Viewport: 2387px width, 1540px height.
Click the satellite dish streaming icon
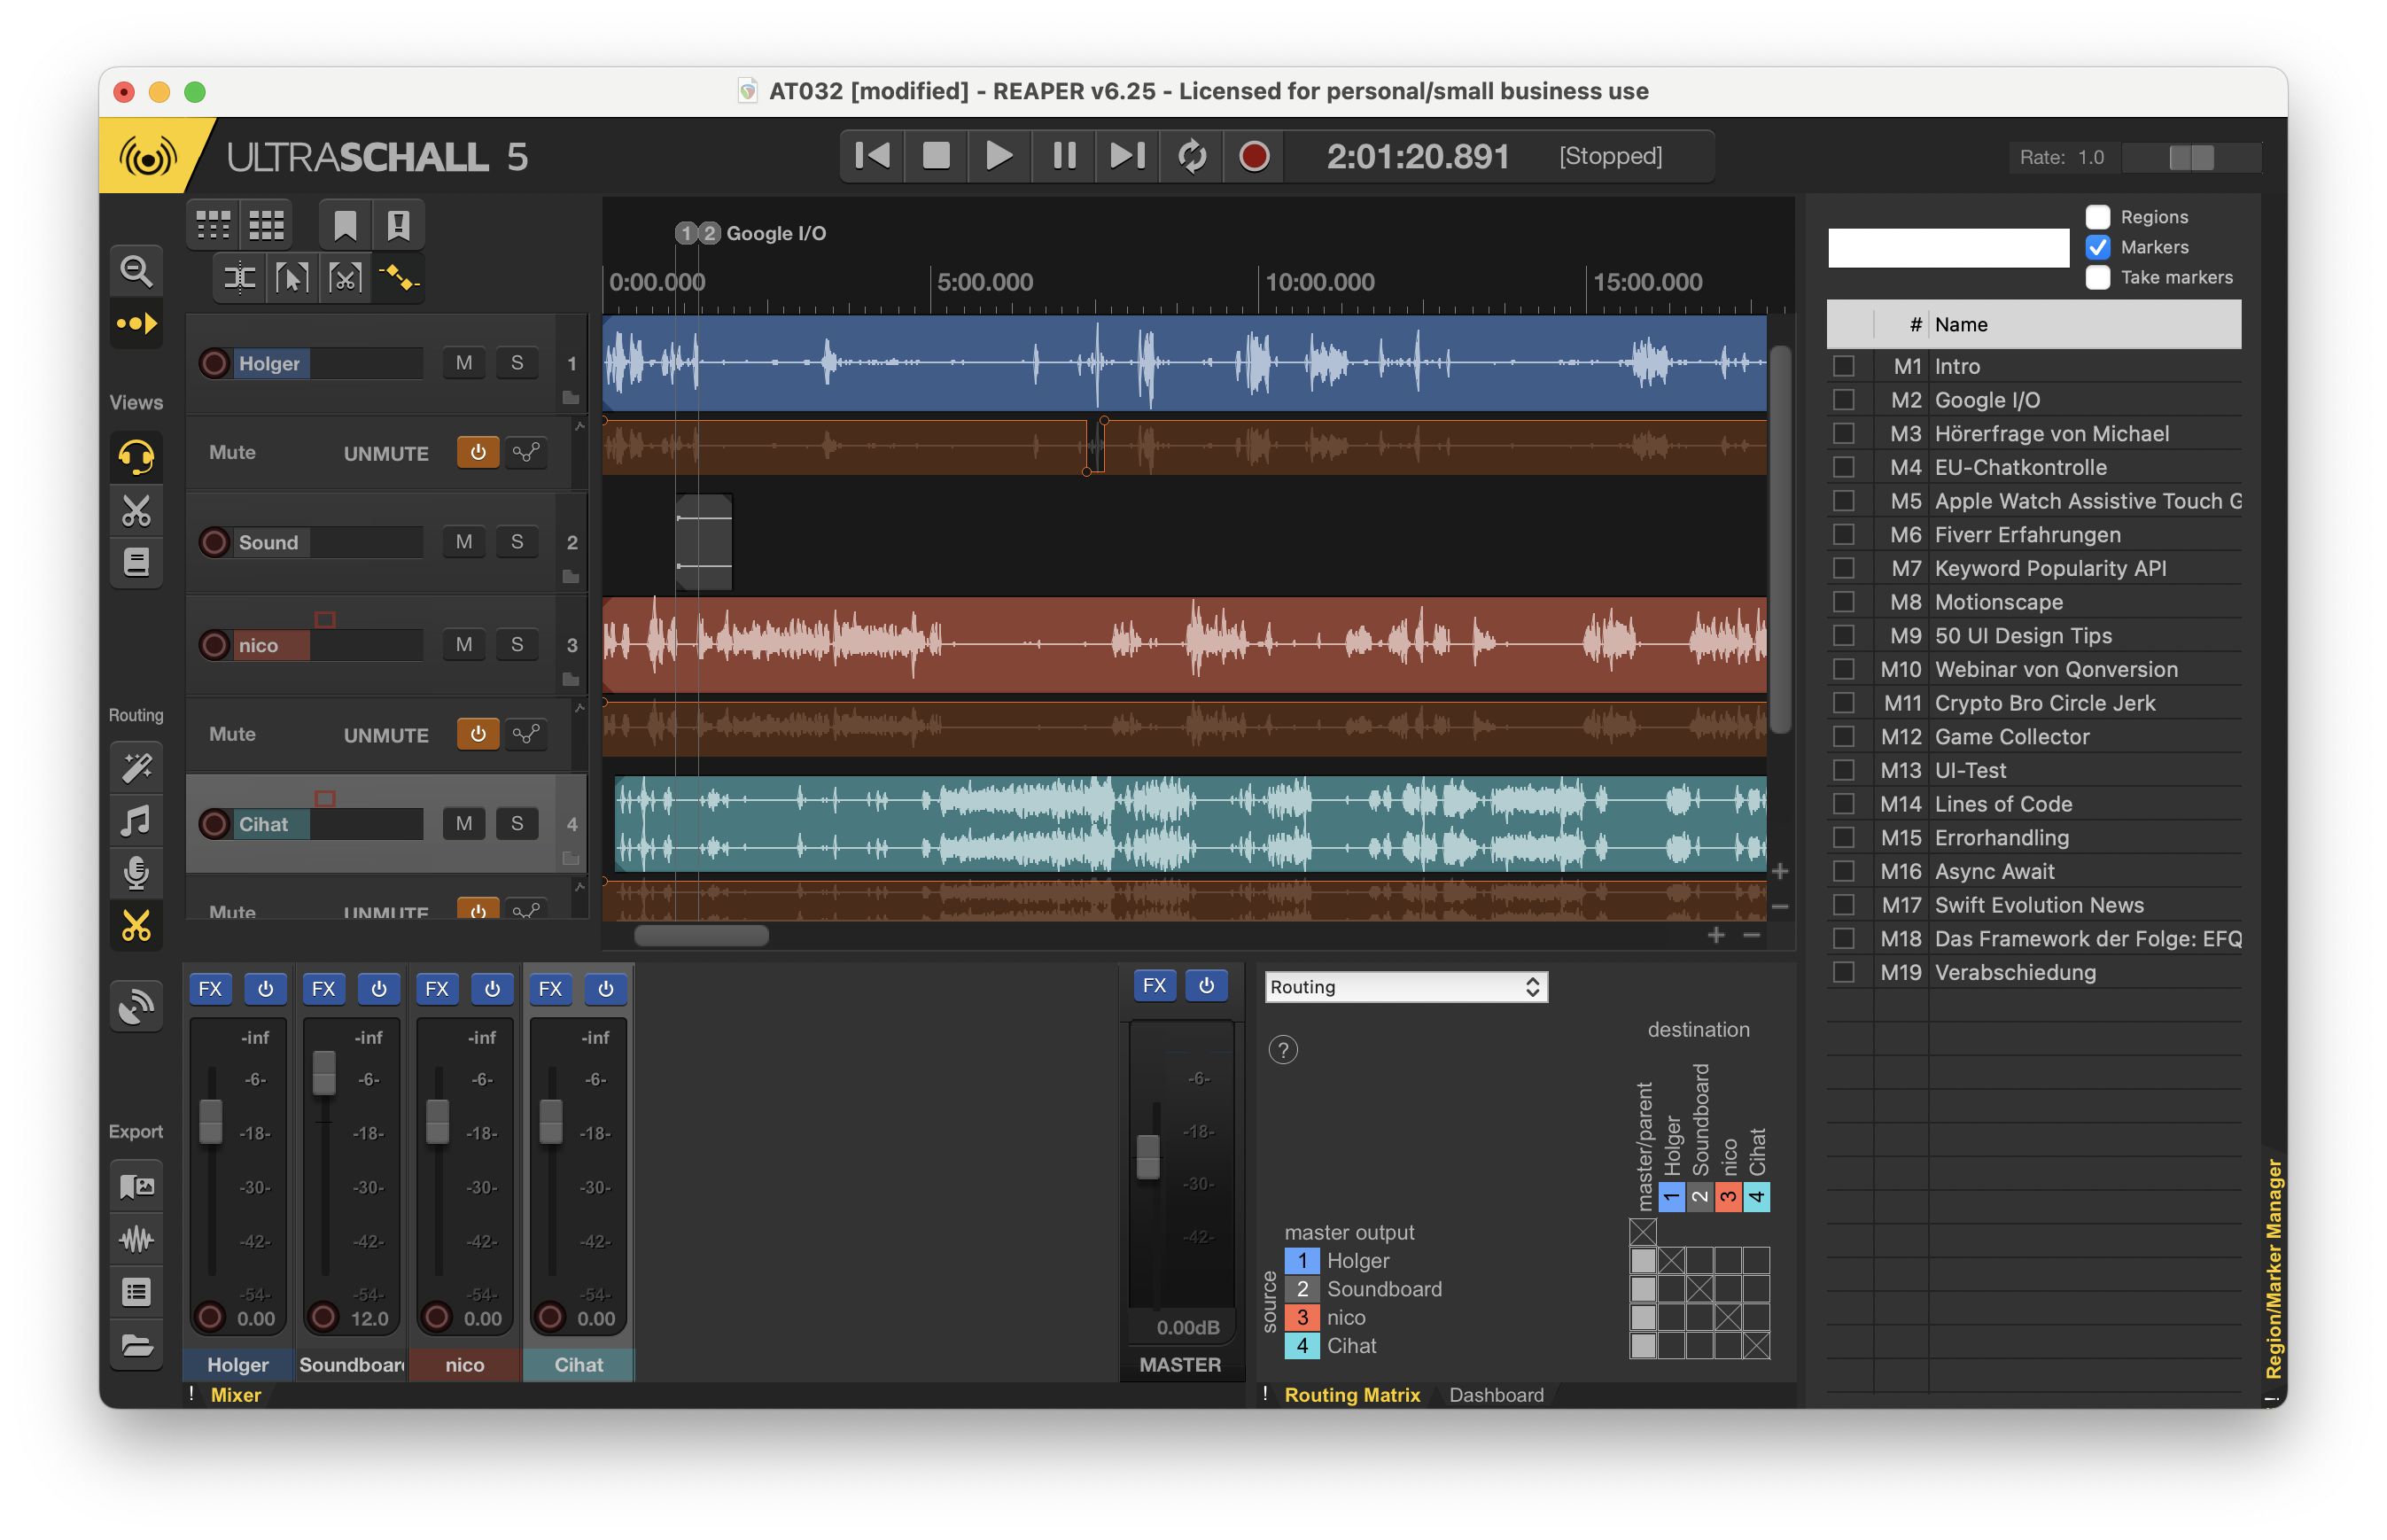point(136,1006)
